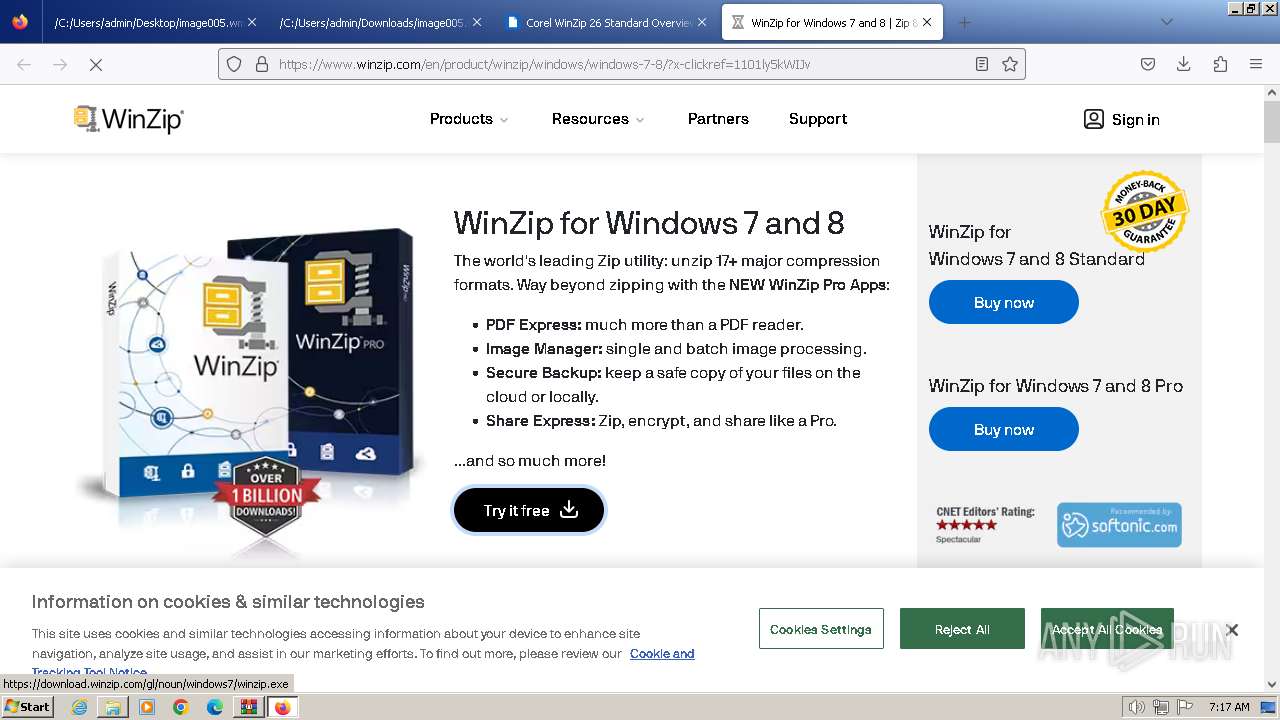
Task: Open the Pocket save icon
Action: click(x=1148, y=64)
